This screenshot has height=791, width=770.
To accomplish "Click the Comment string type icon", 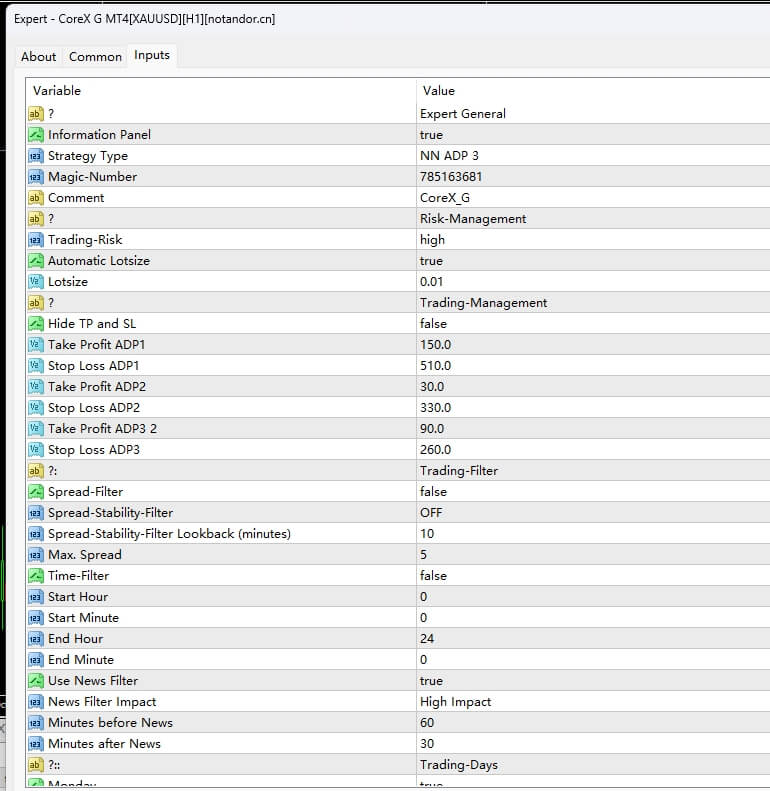I will (36, 198).
